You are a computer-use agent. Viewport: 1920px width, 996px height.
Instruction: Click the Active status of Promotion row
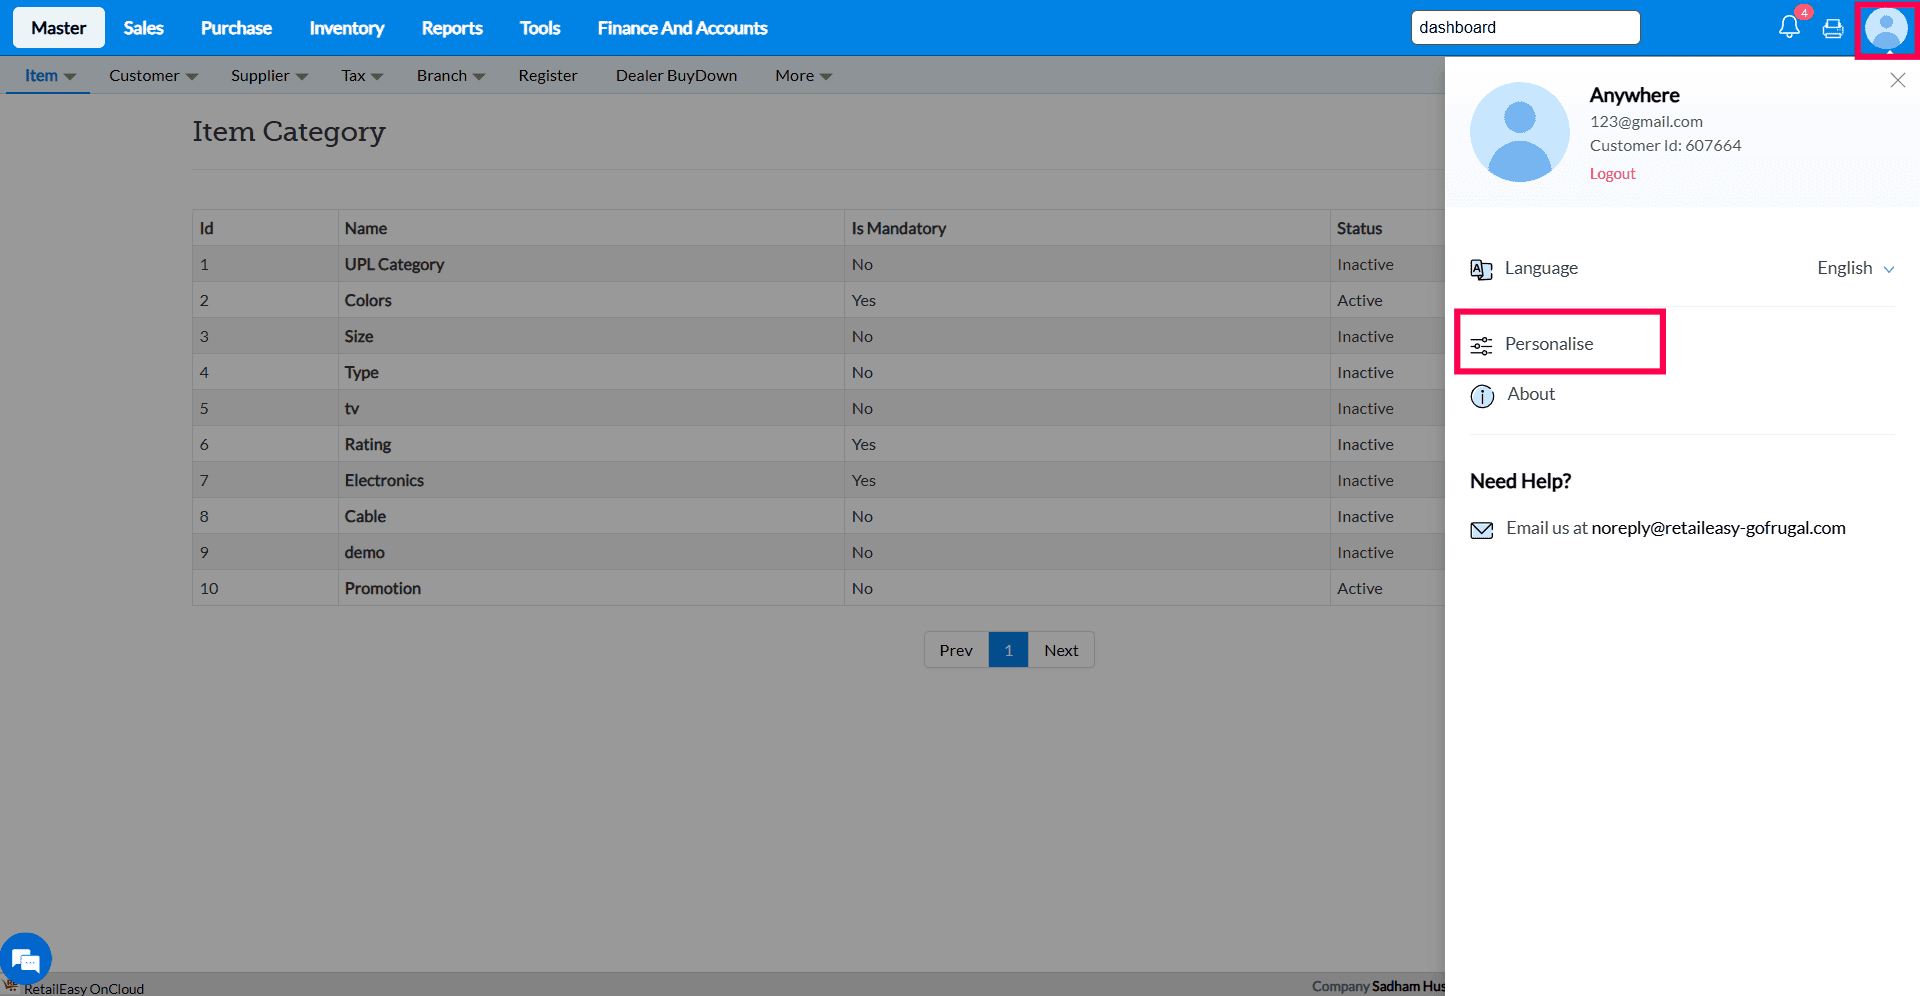[1360, 588]
